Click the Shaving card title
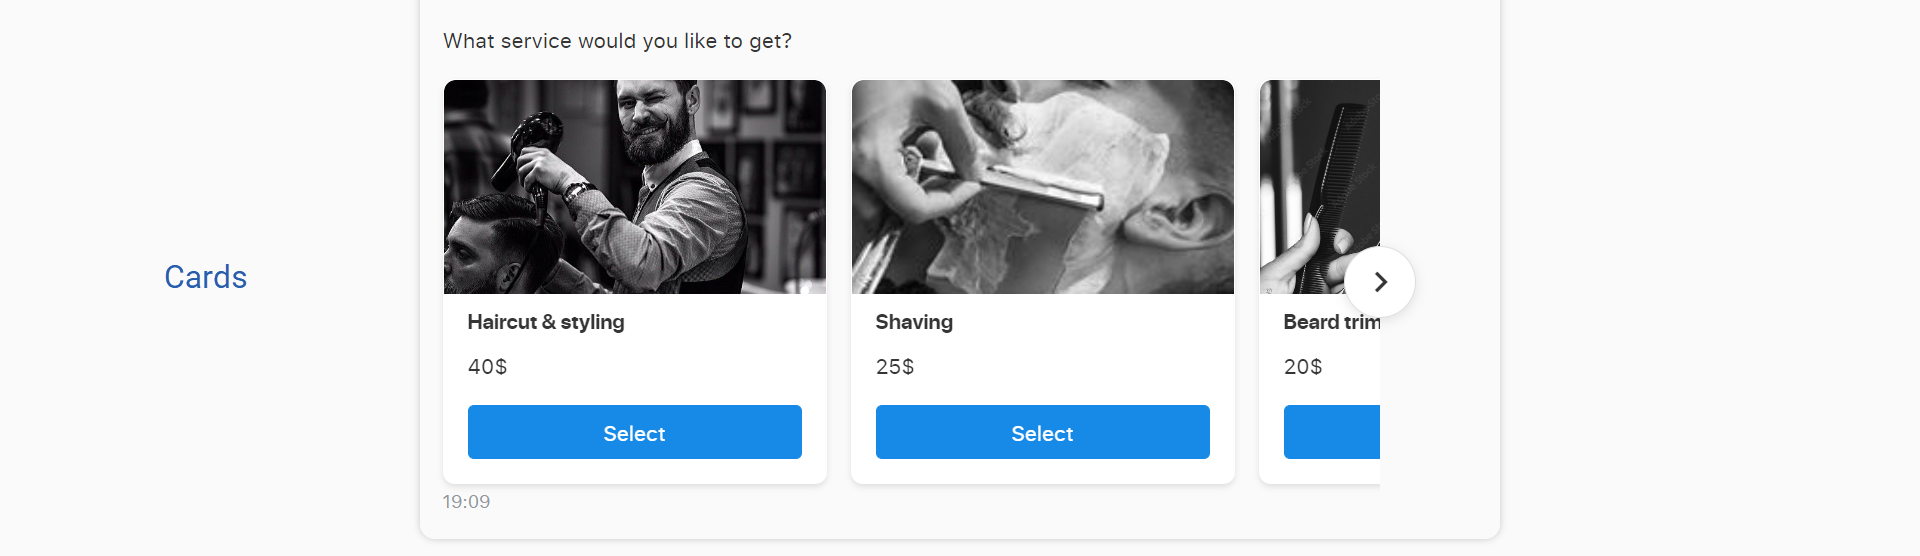Viewport: 1920px width, 556px height. tap(914, 322)
